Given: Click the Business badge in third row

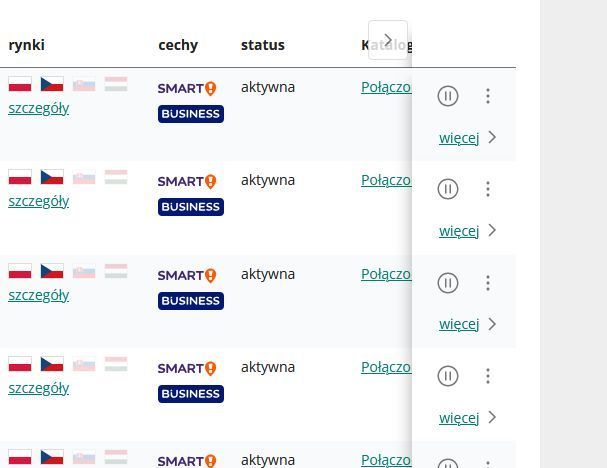Looking at the screenshot, I should (190, 301).
